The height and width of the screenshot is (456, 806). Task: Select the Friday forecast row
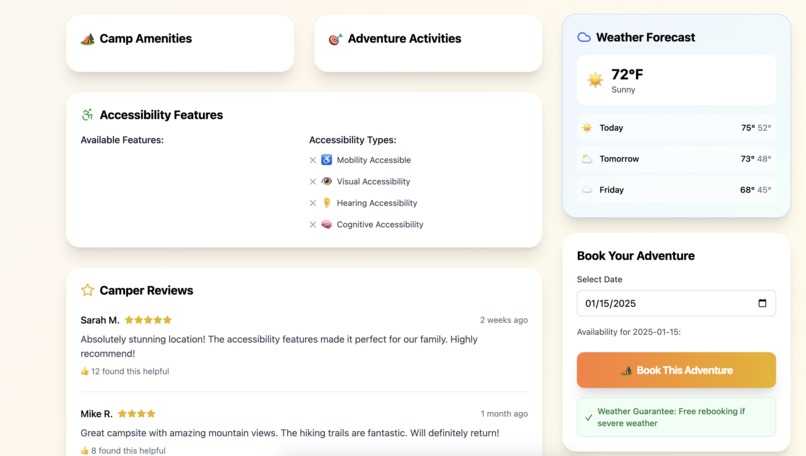pos(676,190)
